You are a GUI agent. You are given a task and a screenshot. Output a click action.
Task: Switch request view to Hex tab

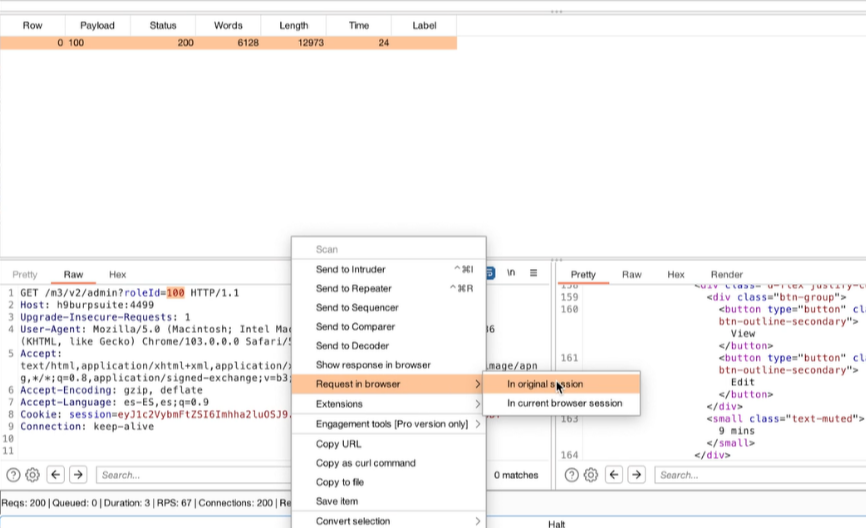coord(117,274)
